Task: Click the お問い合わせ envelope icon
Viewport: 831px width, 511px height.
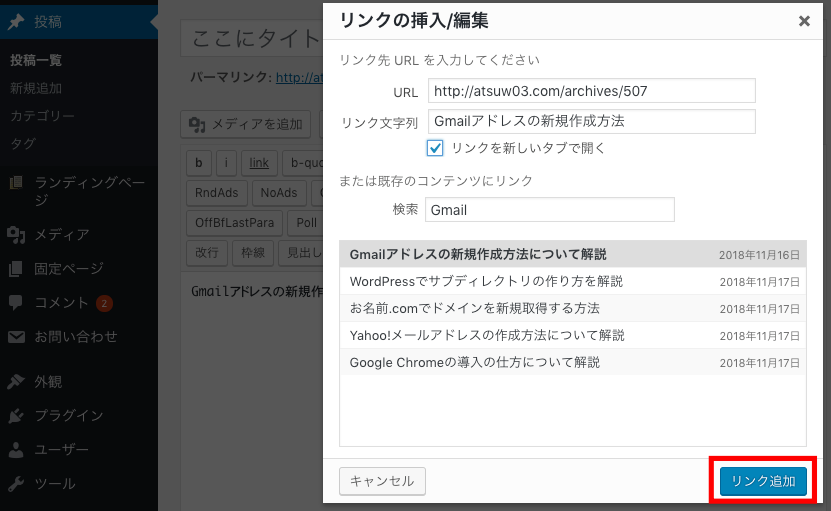Action: pyautogui.click(x=16, y=337)
